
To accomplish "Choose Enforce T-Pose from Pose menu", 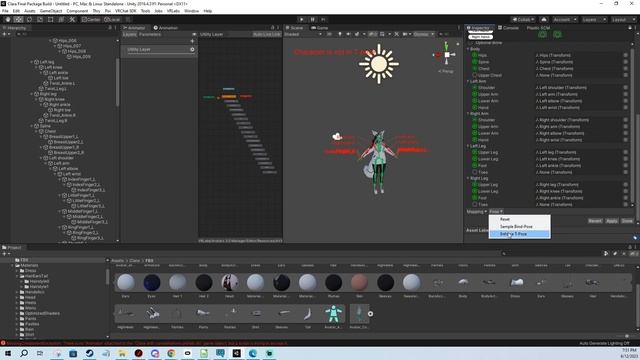I will [520, 234].
